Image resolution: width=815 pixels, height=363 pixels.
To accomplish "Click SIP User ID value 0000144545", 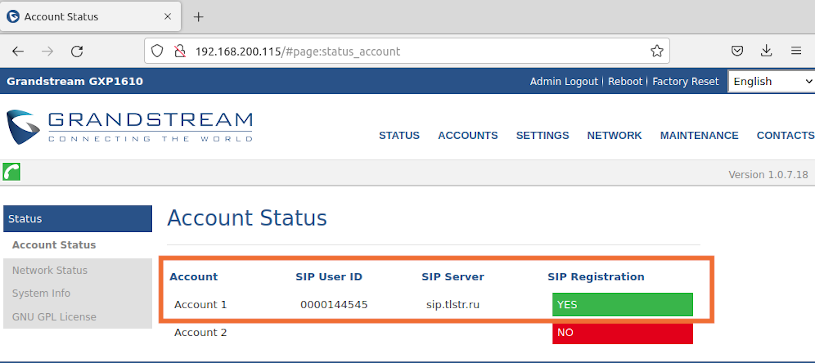I will (334, 304).
